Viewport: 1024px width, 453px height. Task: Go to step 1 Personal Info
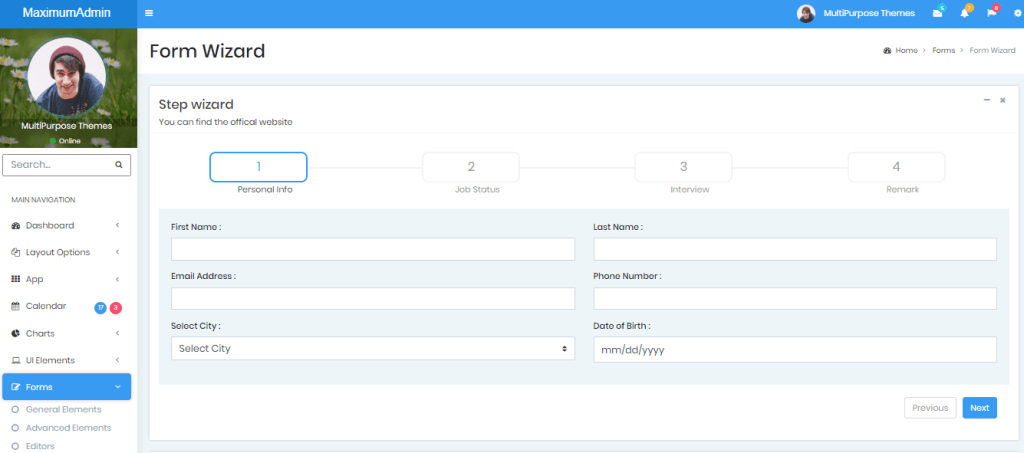pyautogui.click(x=259, y=167)
